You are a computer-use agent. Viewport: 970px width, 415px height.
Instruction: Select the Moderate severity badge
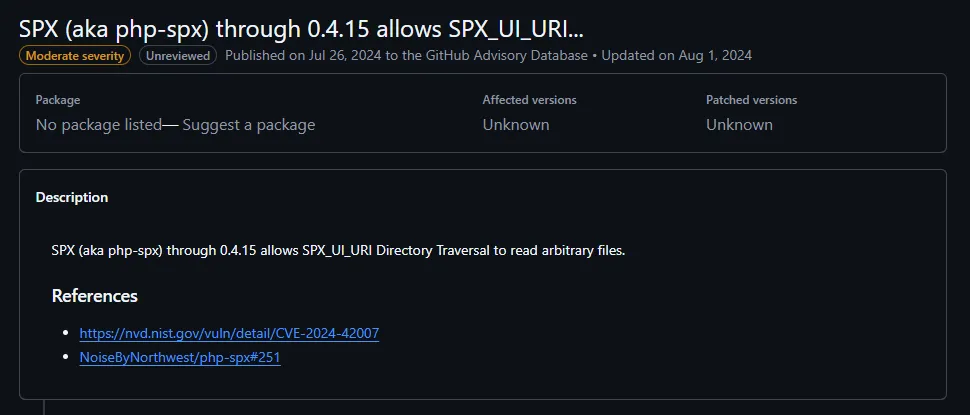point(75,56)
